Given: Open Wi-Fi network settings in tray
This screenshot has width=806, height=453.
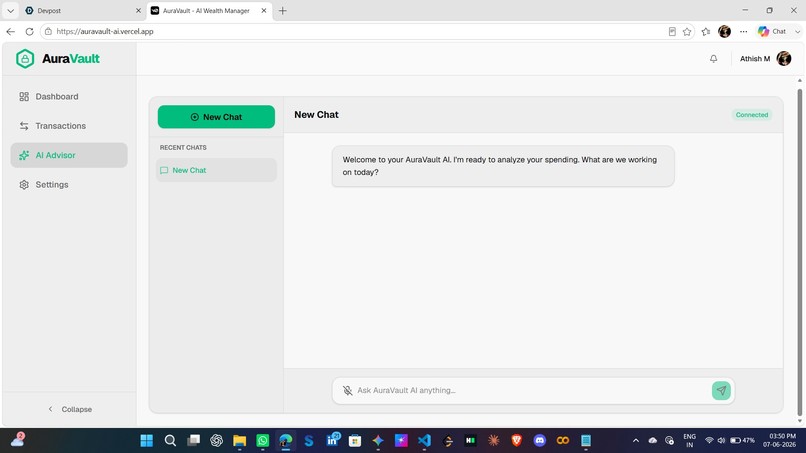Looking at the screenshot, I should 709,441.
